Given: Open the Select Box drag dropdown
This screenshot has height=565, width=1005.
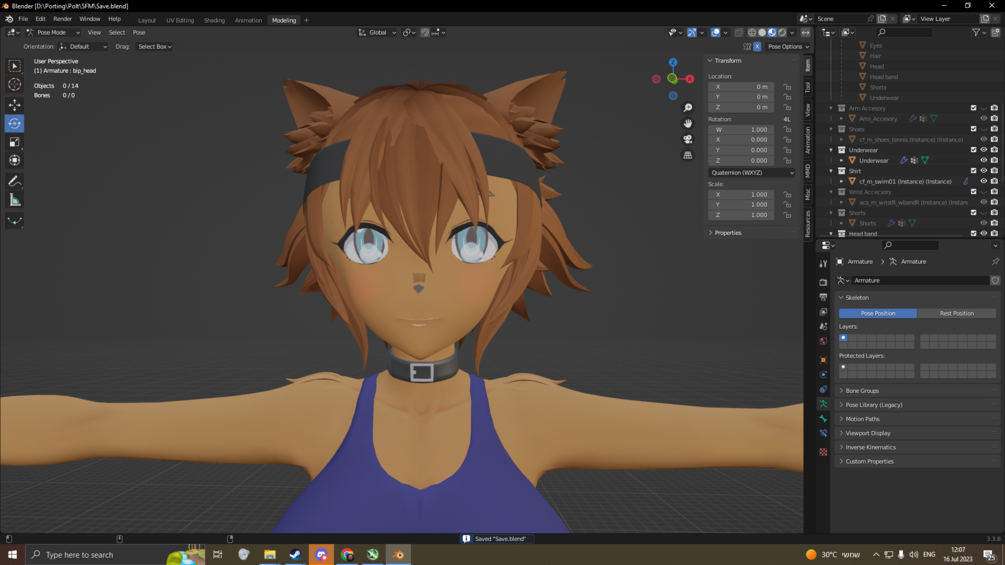Looking at the screenshot, I should coord(154,46).
